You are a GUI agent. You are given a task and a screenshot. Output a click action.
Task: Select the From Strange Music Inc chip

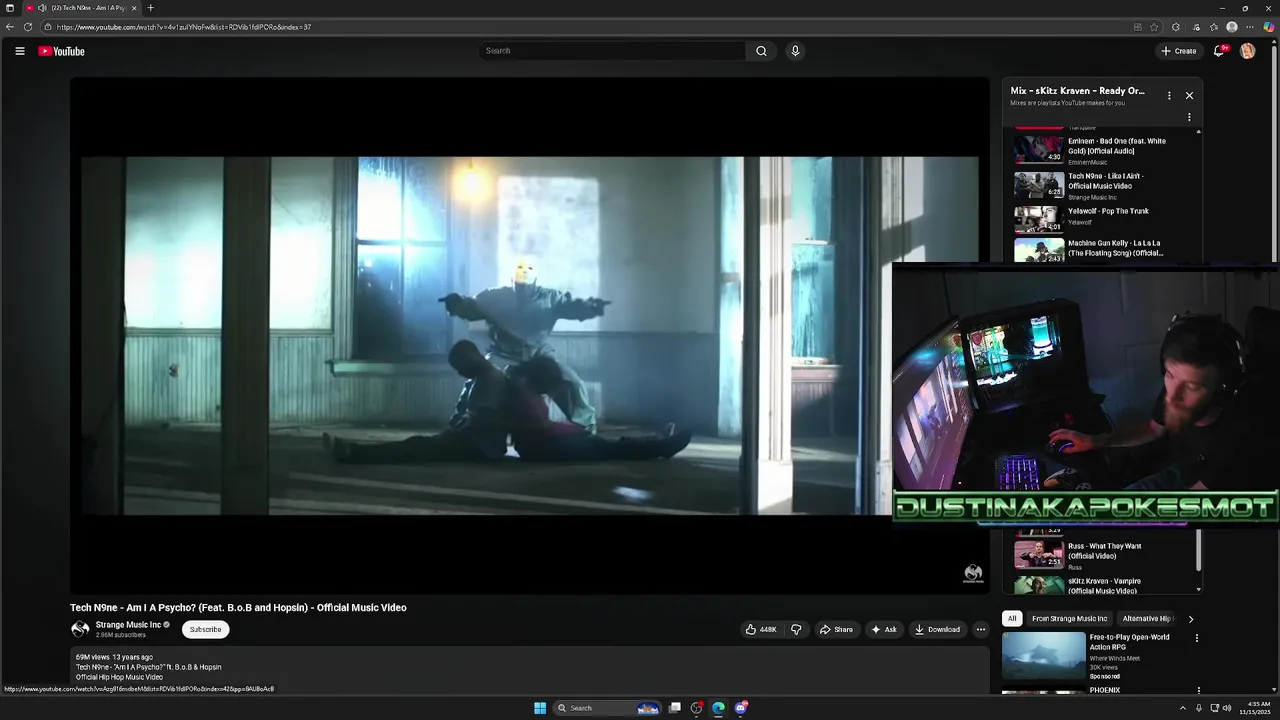[x=1069, y=619]
